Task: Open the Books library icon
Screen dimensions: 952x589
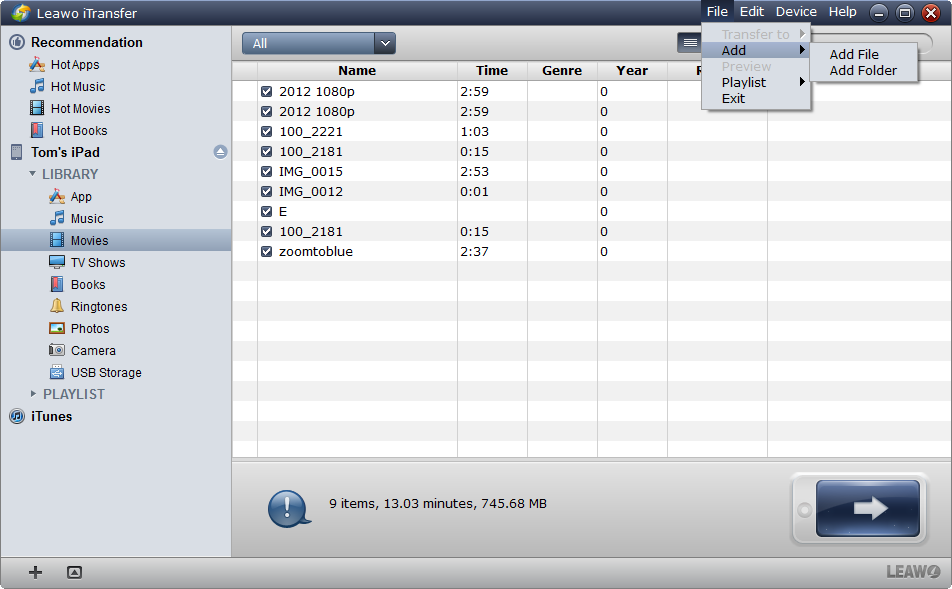Action: pyautogui.click(x=56, y=284)
